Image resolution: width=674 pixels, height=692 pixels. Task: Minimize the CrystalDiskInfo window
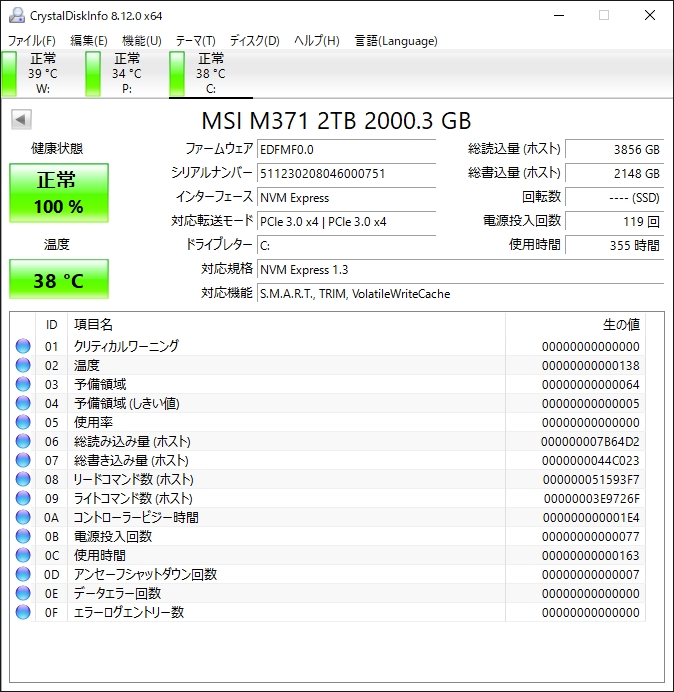(559, 15)
